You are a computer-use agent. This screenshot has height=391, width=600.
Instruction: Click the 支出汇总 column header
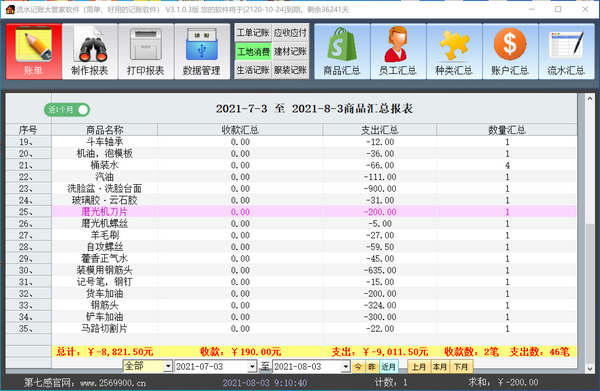380,130
